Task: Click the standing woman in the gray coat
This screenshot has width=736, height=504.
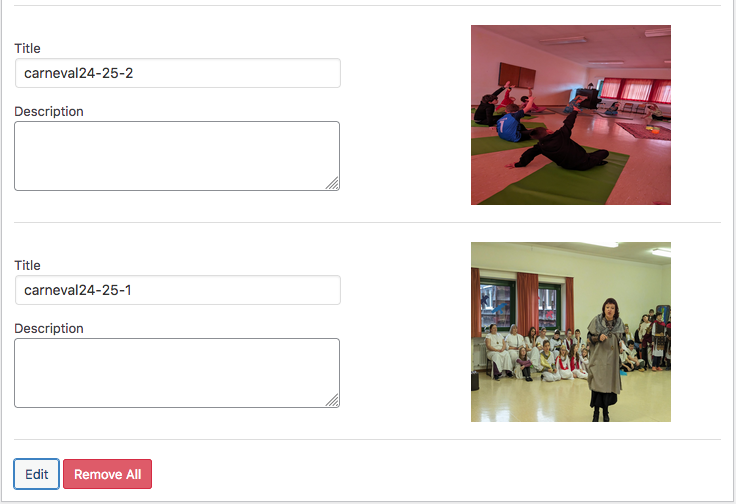Action: point(605,359)
